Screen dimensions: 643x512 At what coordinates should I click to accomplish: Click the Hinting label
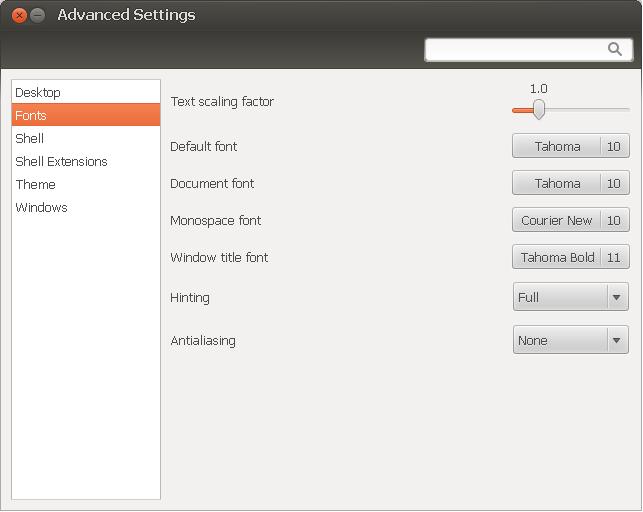pyautogui.click(x=189, y=297)
